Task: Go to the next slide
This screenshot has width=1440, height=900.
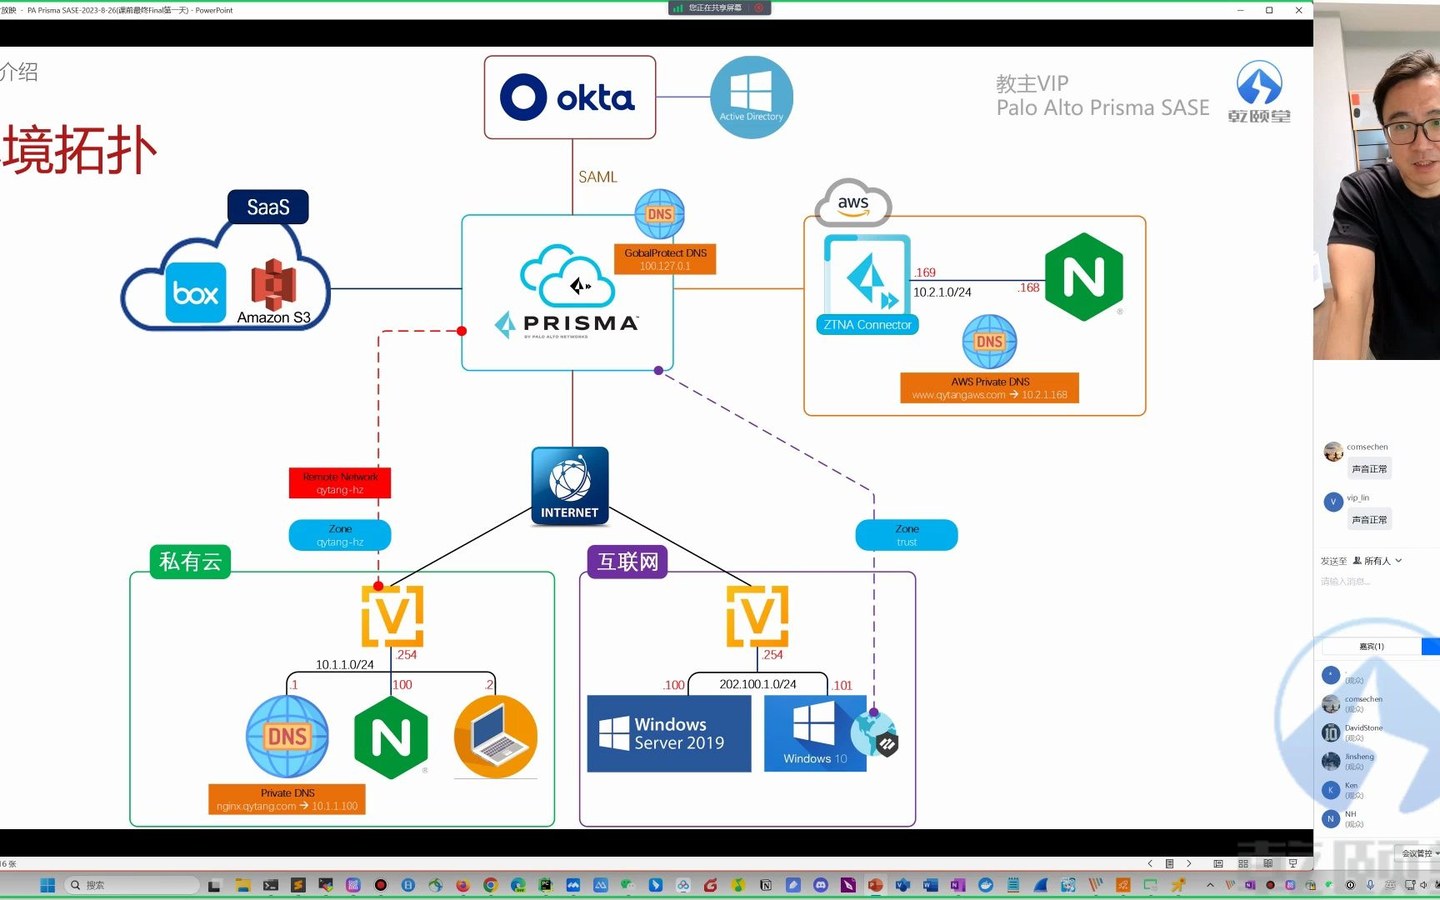Action: point(1188,863)
